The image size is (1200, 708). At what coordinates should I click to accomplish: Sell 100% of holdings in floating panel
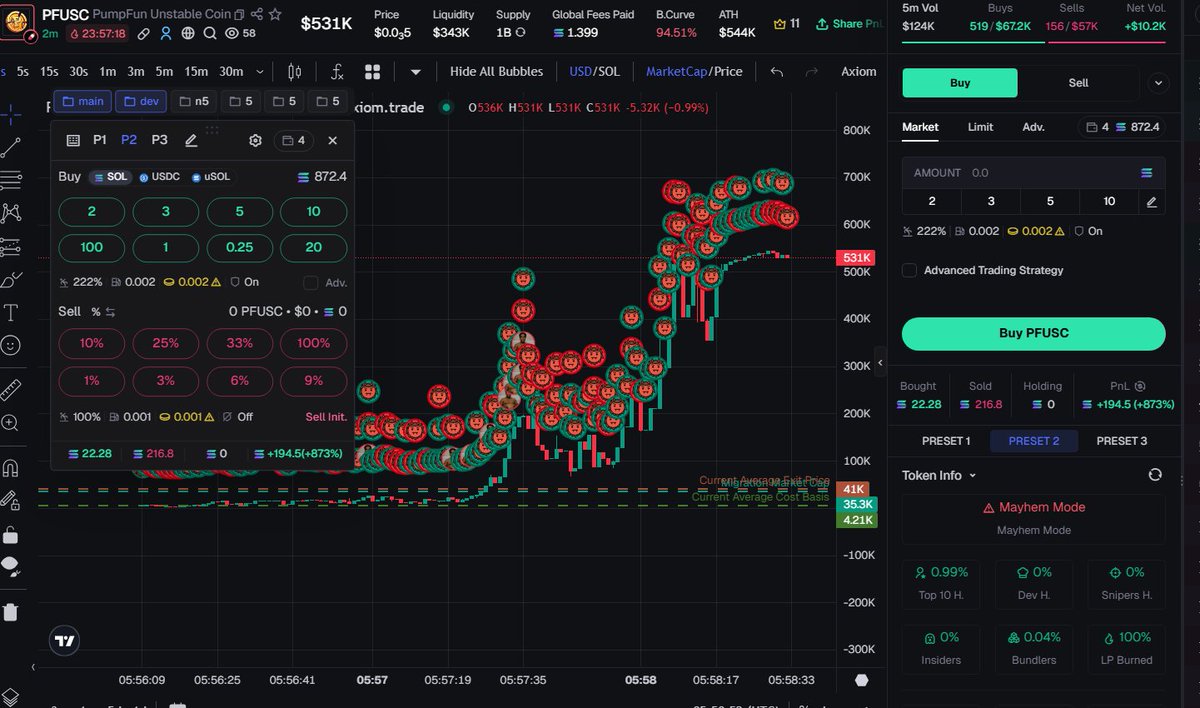pos(313,343)
